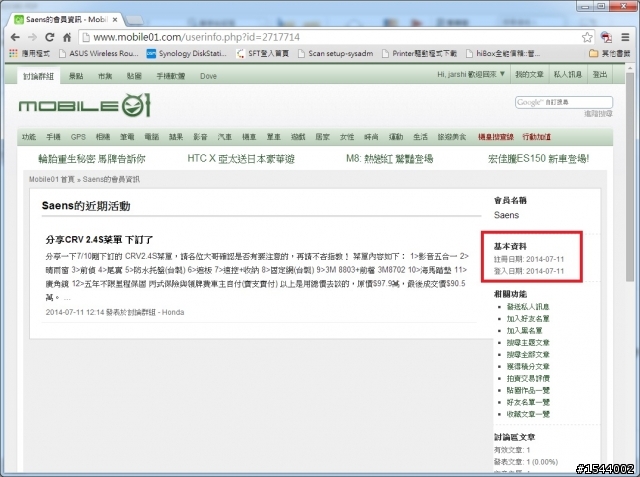Click the page vertical scrollbar thumb
The width and height of the screenshot is (640, 477).
click(x=630, y=177)
